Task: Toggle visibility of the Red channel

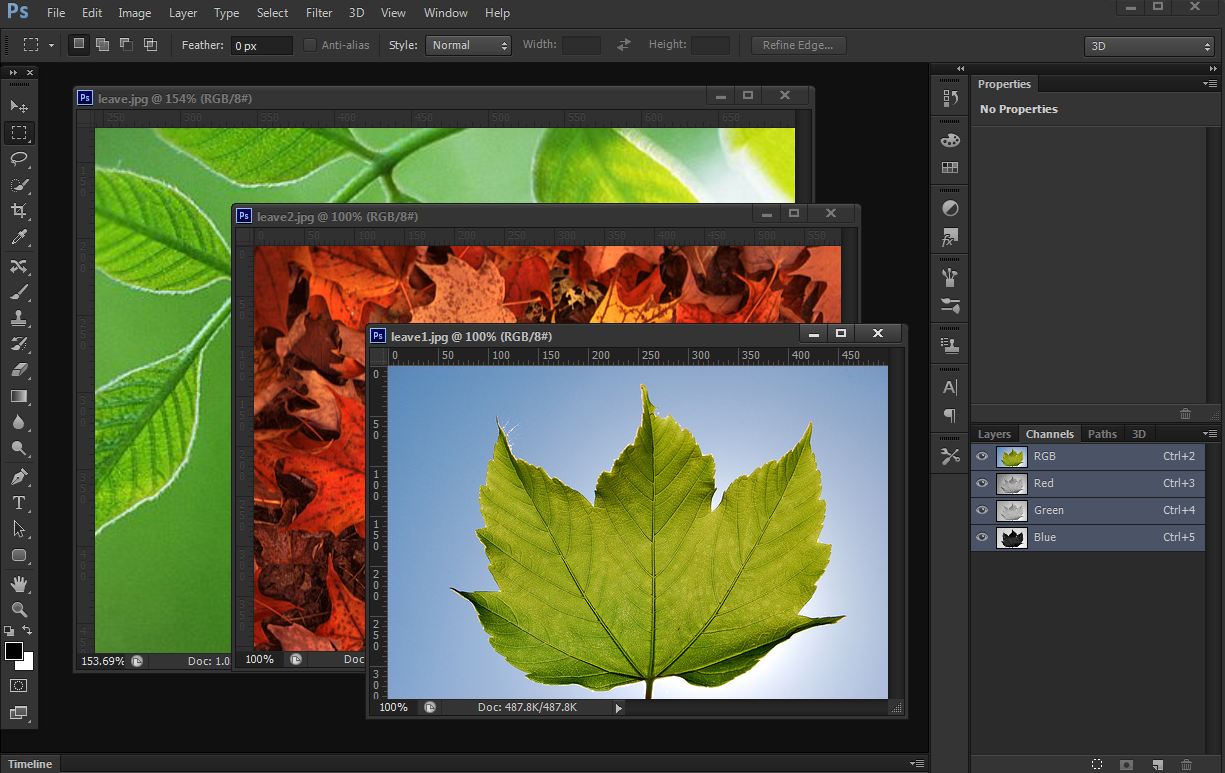Action: point(981,483)
